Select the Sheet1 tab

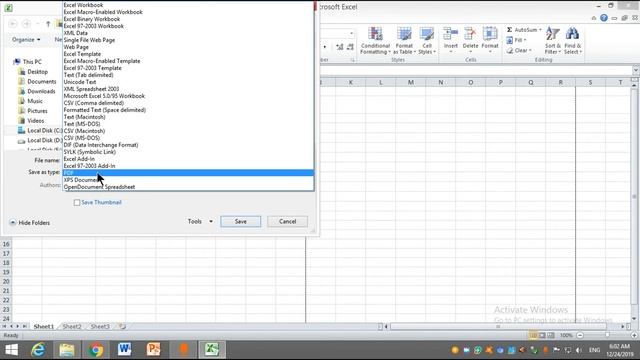44,327
